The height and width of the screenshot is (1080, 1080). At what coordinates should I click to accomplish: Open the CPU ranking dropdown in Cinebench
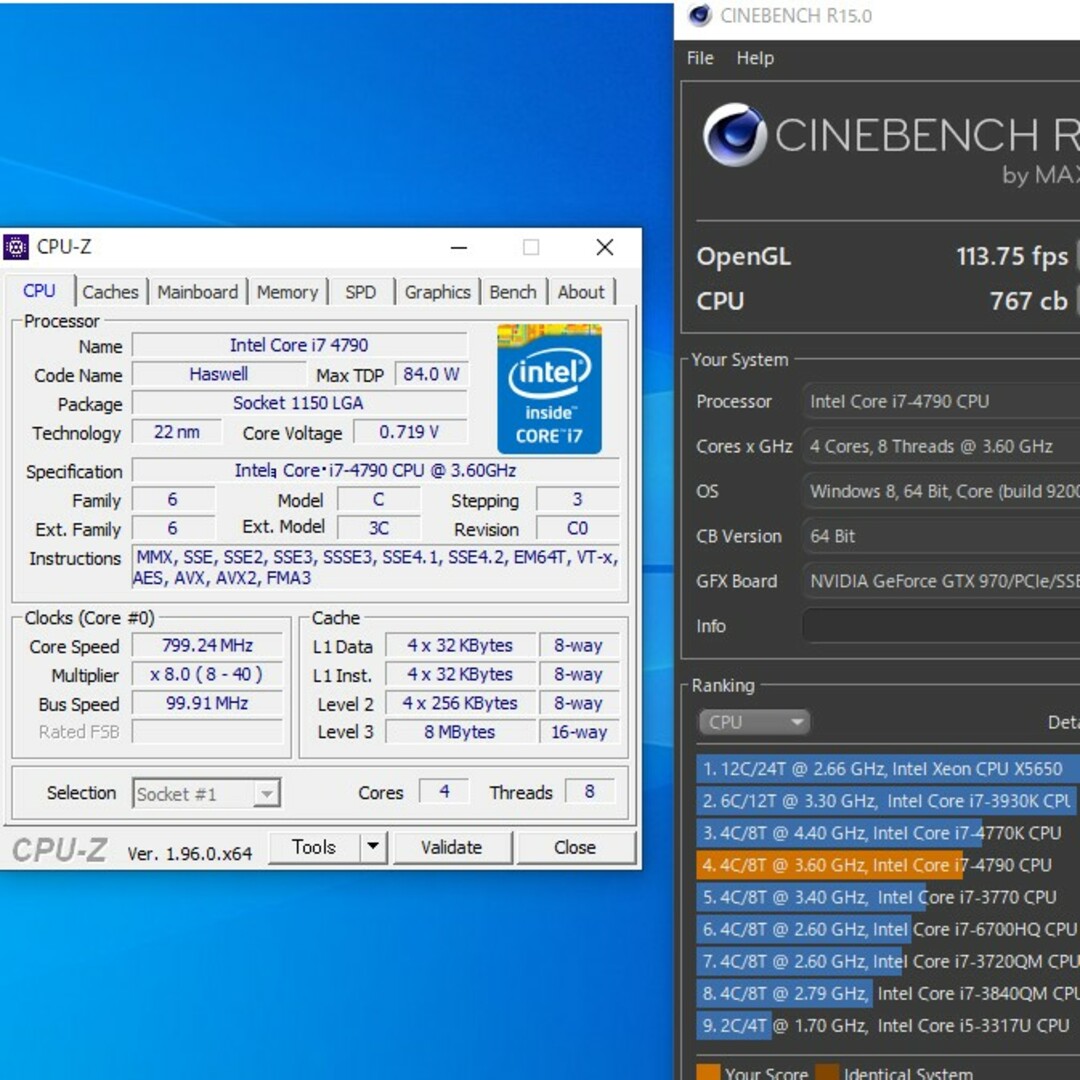point(754,723)
